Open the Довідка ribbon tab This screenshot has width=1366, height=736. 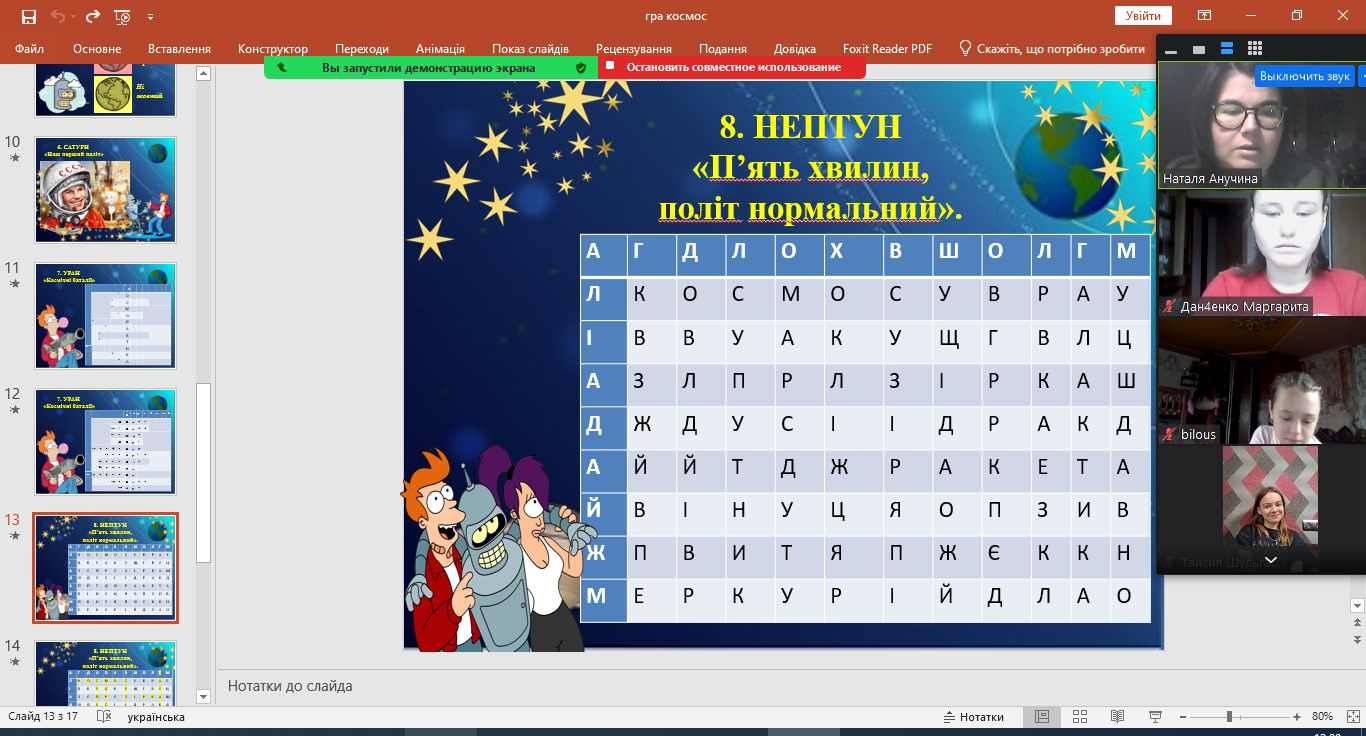pos(795,48)
